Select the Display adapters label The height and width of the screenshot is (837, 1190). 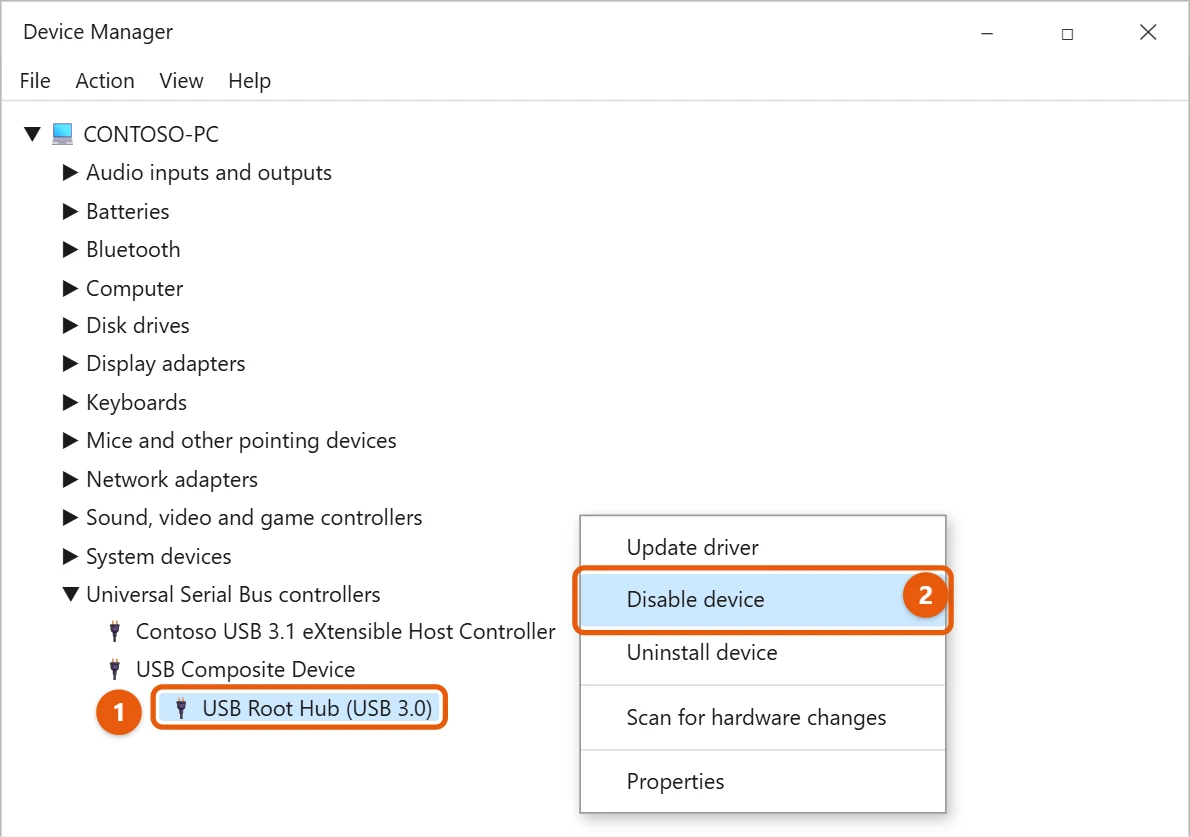coord(165,364)
